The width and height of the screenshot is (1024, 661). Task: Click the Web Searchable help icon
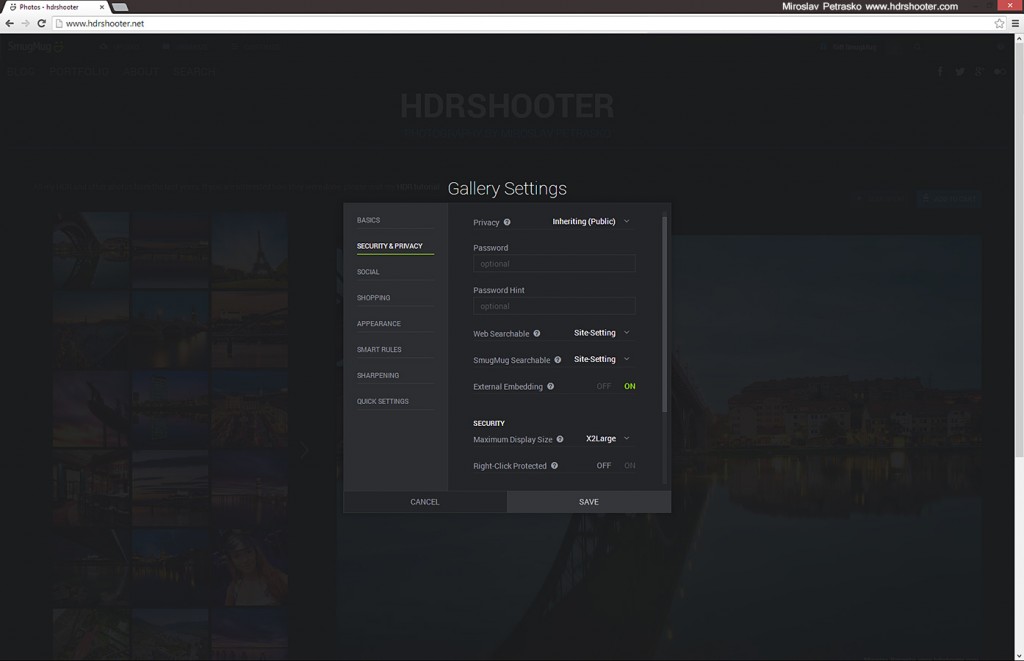click(x=537, y=333)
